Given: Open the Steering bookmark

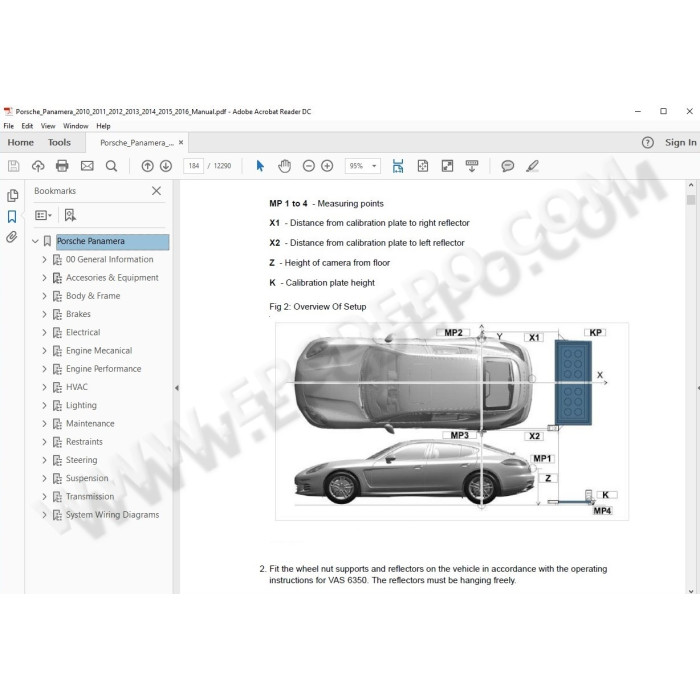Looking at the screenshot, I should (81, 460).
